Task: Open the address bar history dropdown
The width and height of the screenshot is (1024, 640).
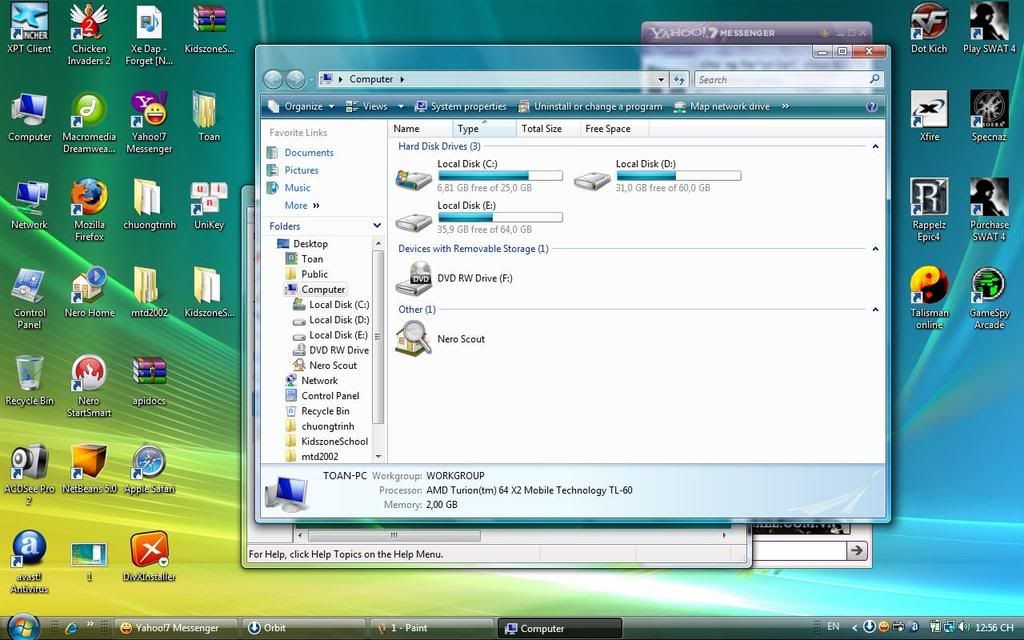Action: (x=661, y=80)
